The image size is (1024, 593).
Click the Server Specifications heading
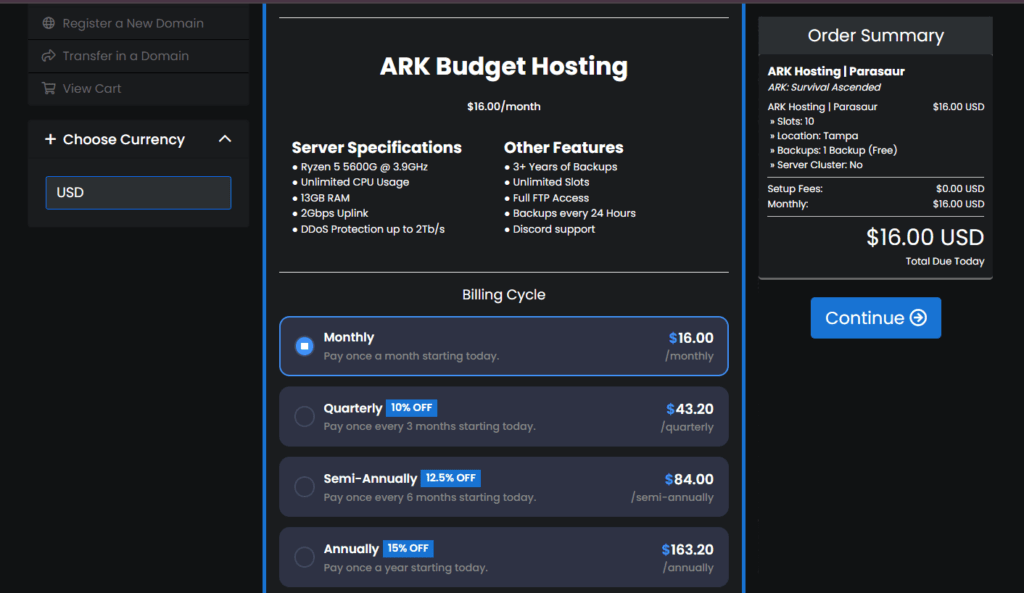[377, 148]
